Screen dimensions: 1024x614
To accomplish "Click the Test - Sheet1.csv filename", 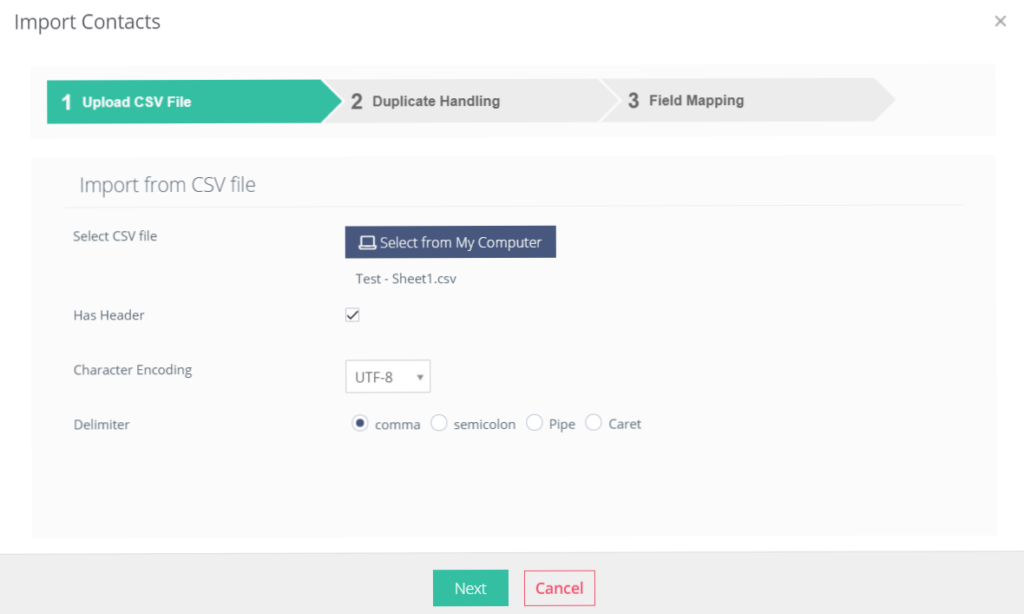I will (x=406, y=279).
